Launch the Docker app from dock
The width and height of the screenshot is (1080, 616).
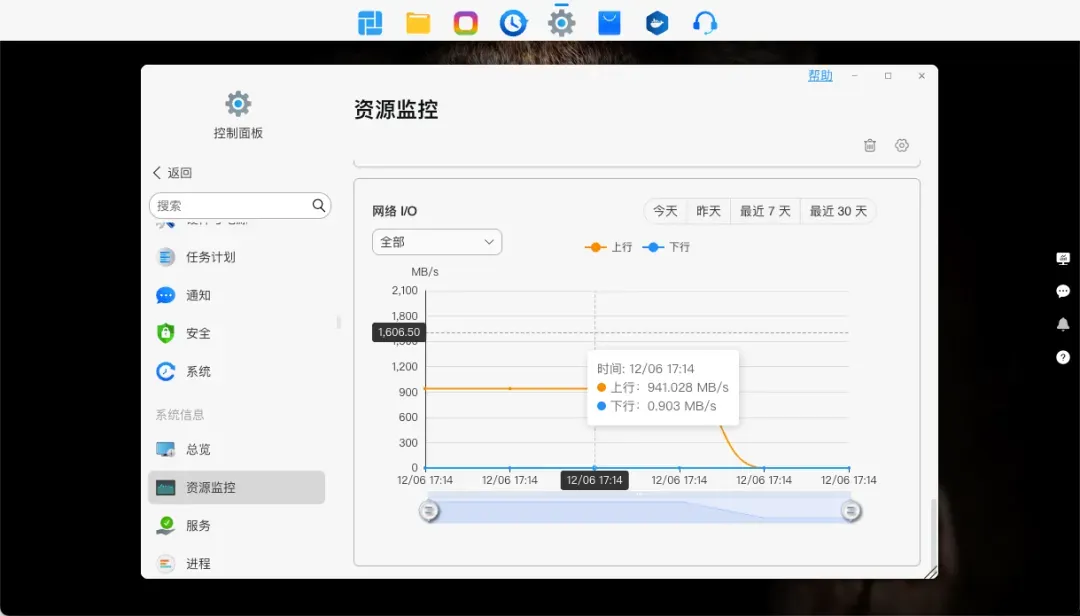click(x=657, y=23)
